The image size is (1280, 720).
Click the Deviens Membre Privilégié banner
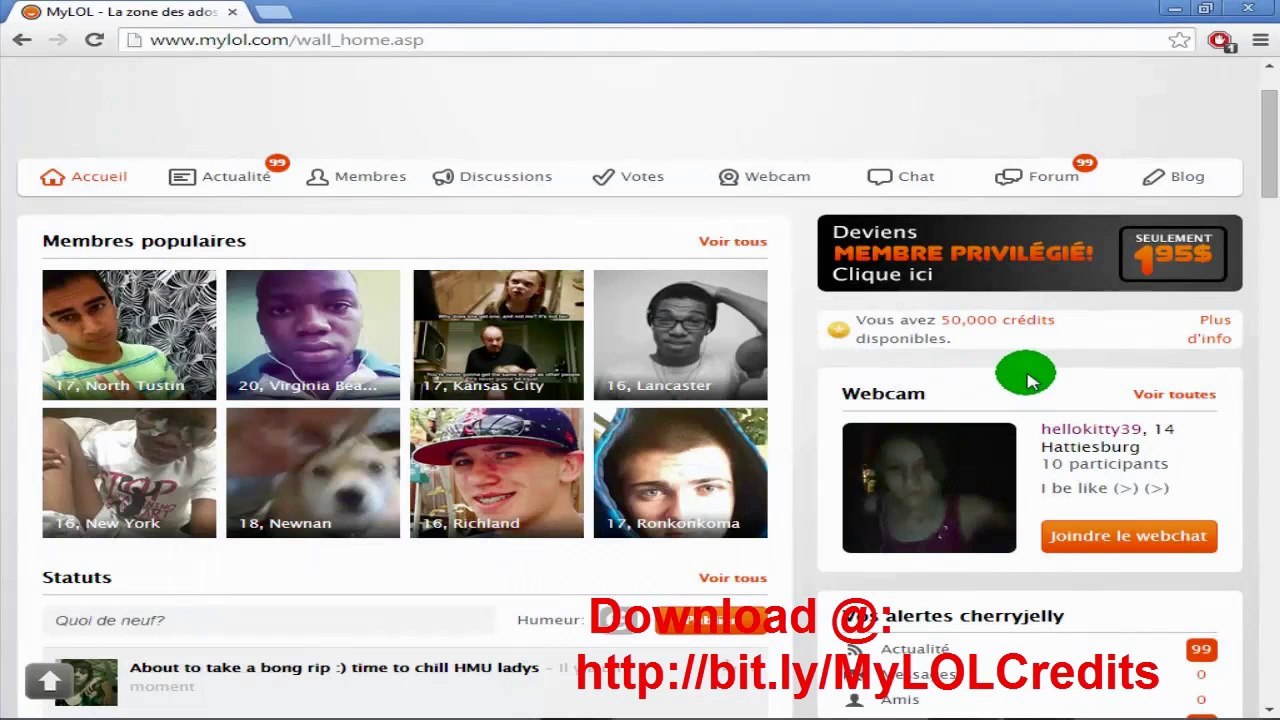point(1030,254)
